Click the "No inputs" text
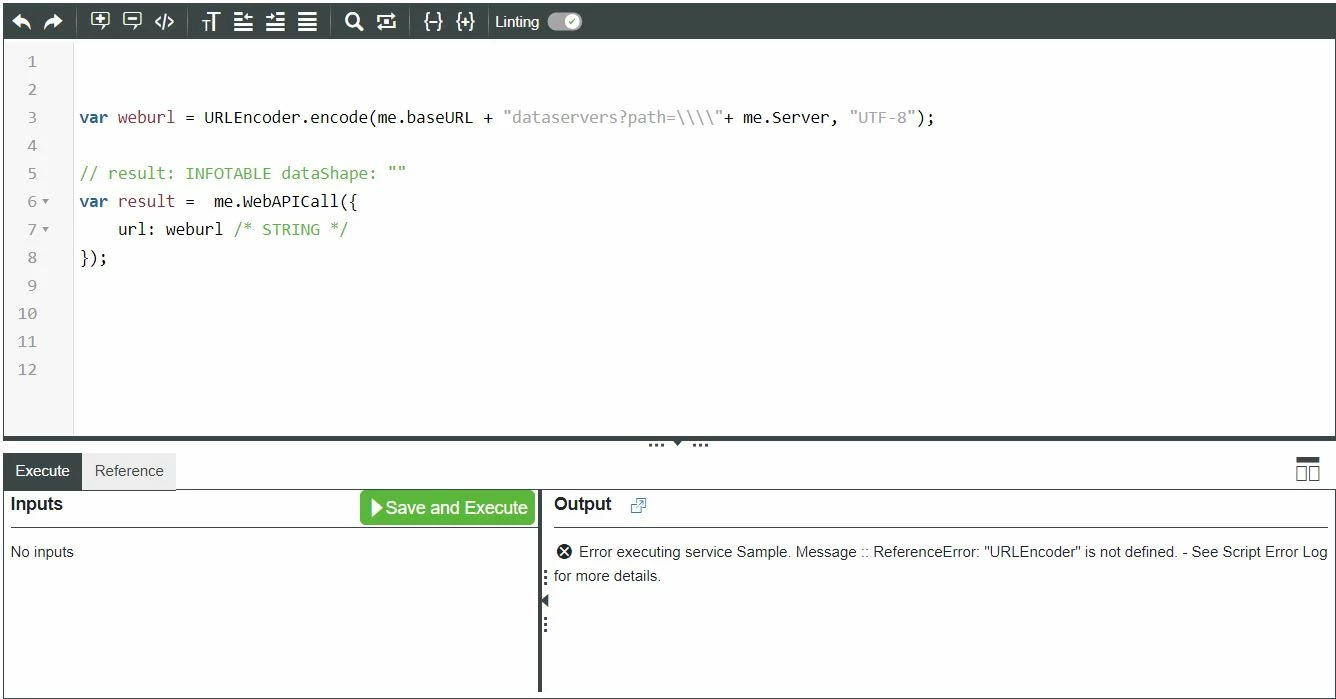The height and width of the screenshot is (699, 1336). point(42,552)
